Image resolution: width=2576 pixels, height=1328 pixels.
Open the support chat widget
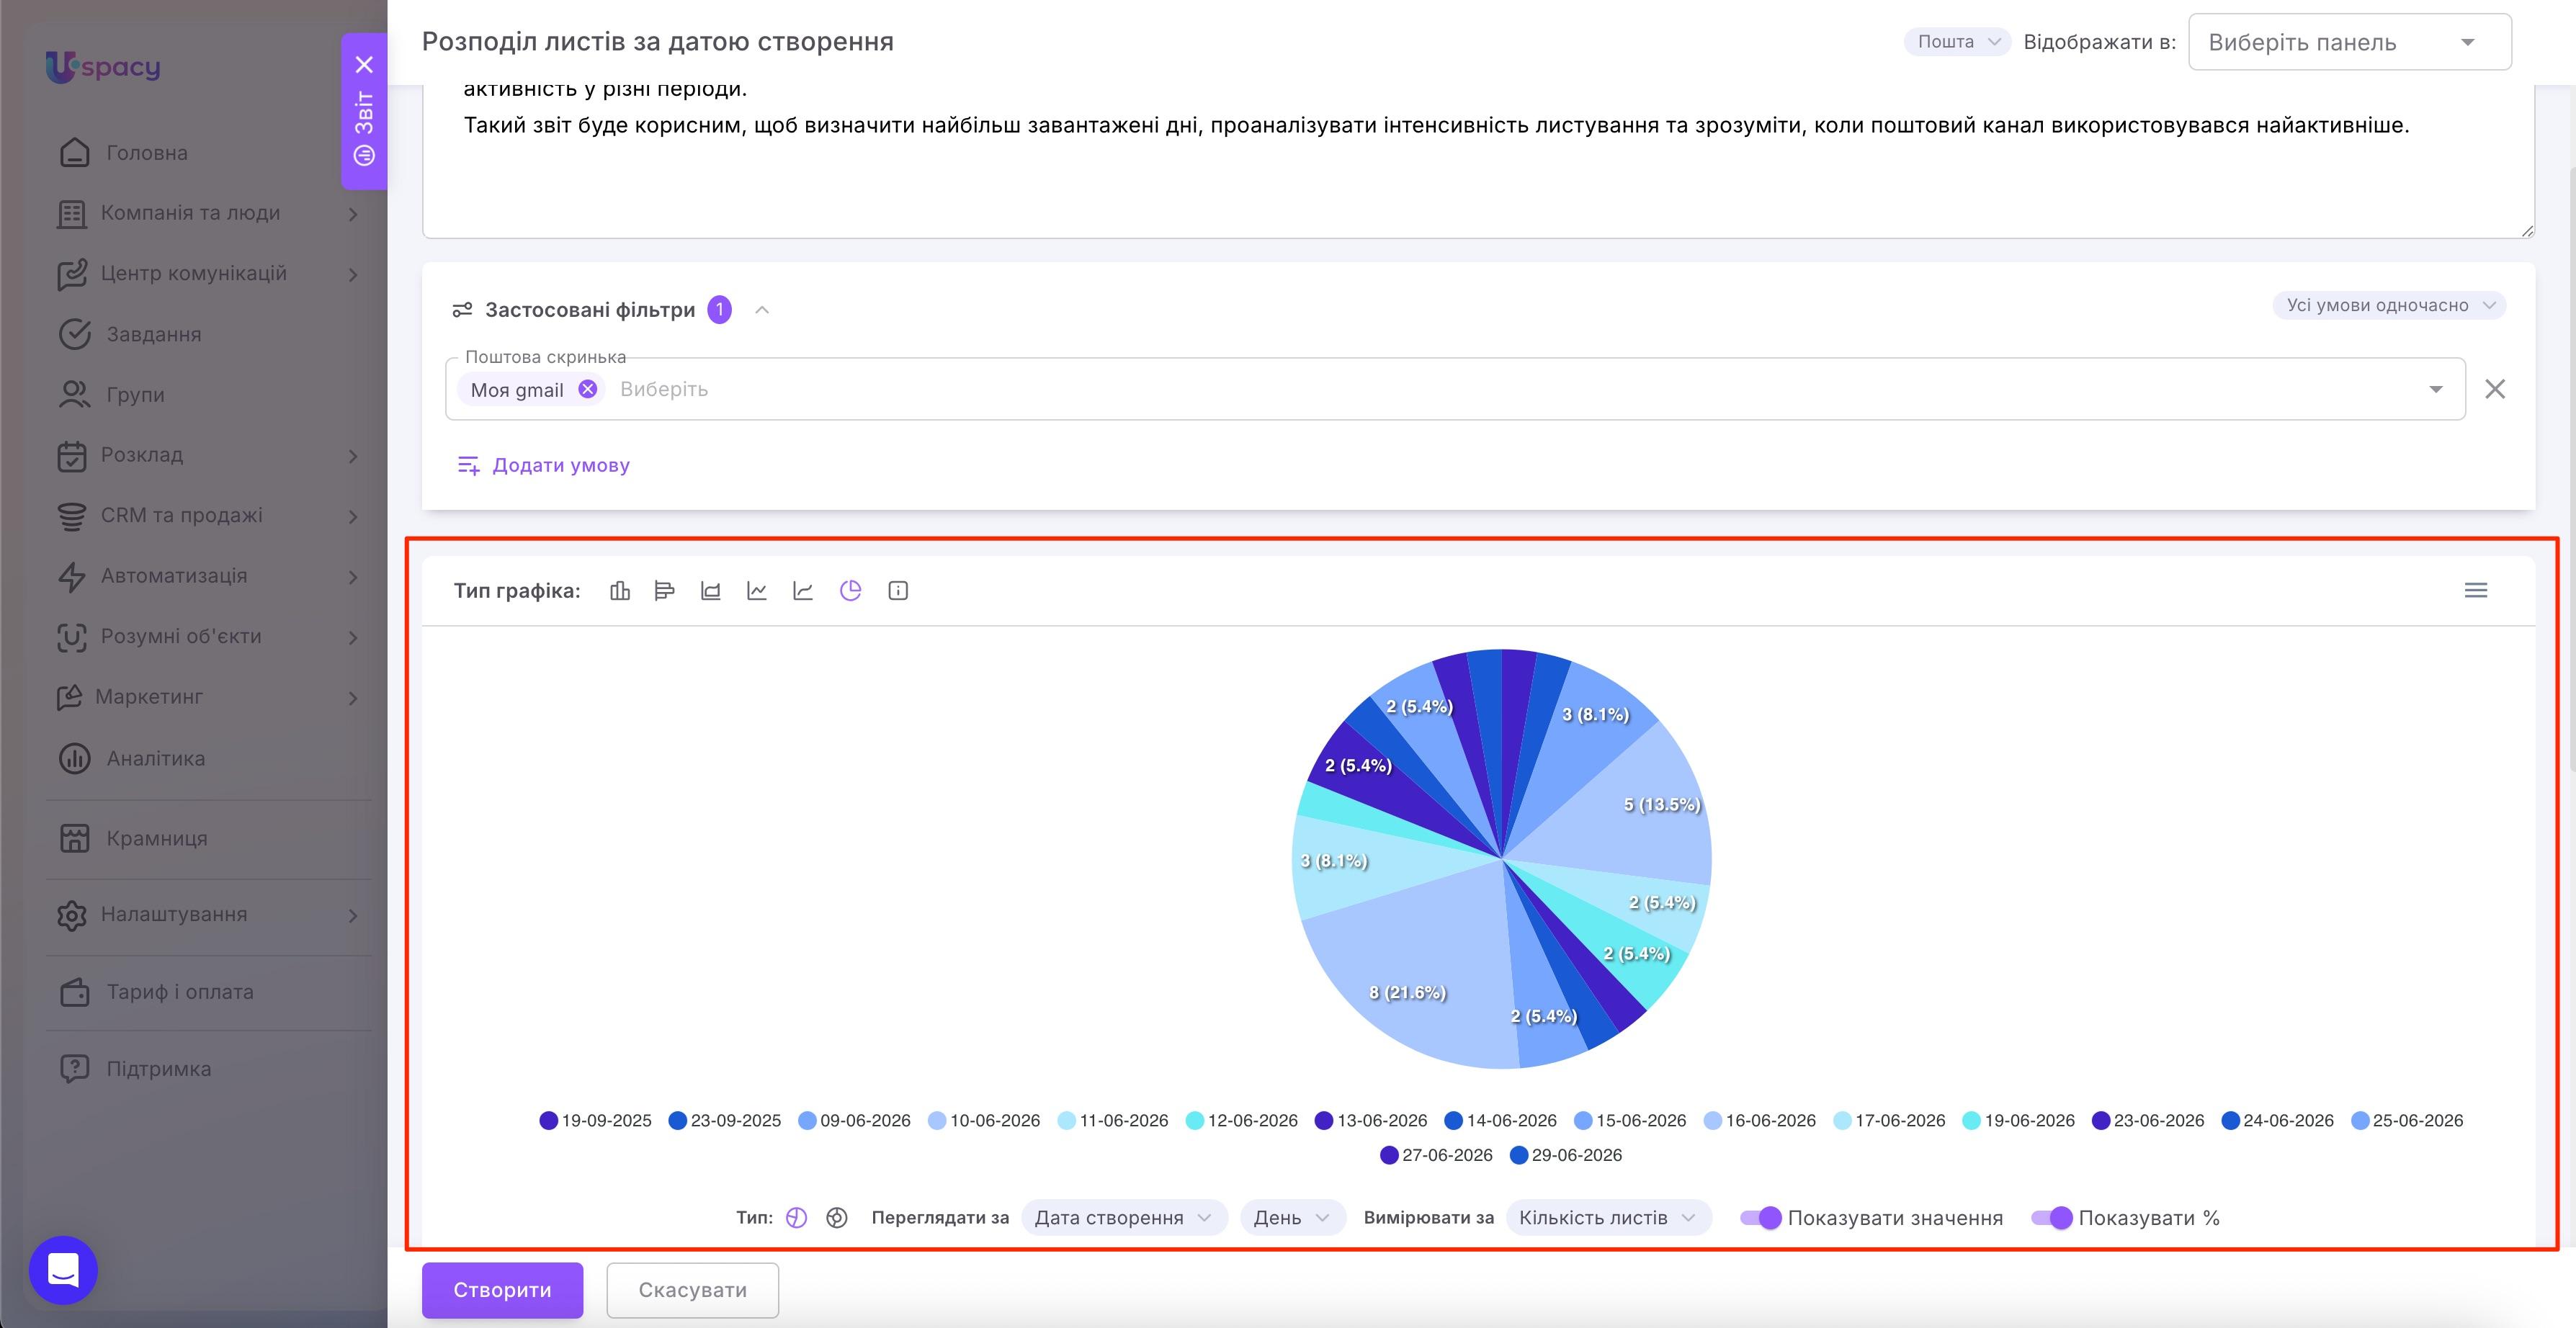(x=63, y=1270)
